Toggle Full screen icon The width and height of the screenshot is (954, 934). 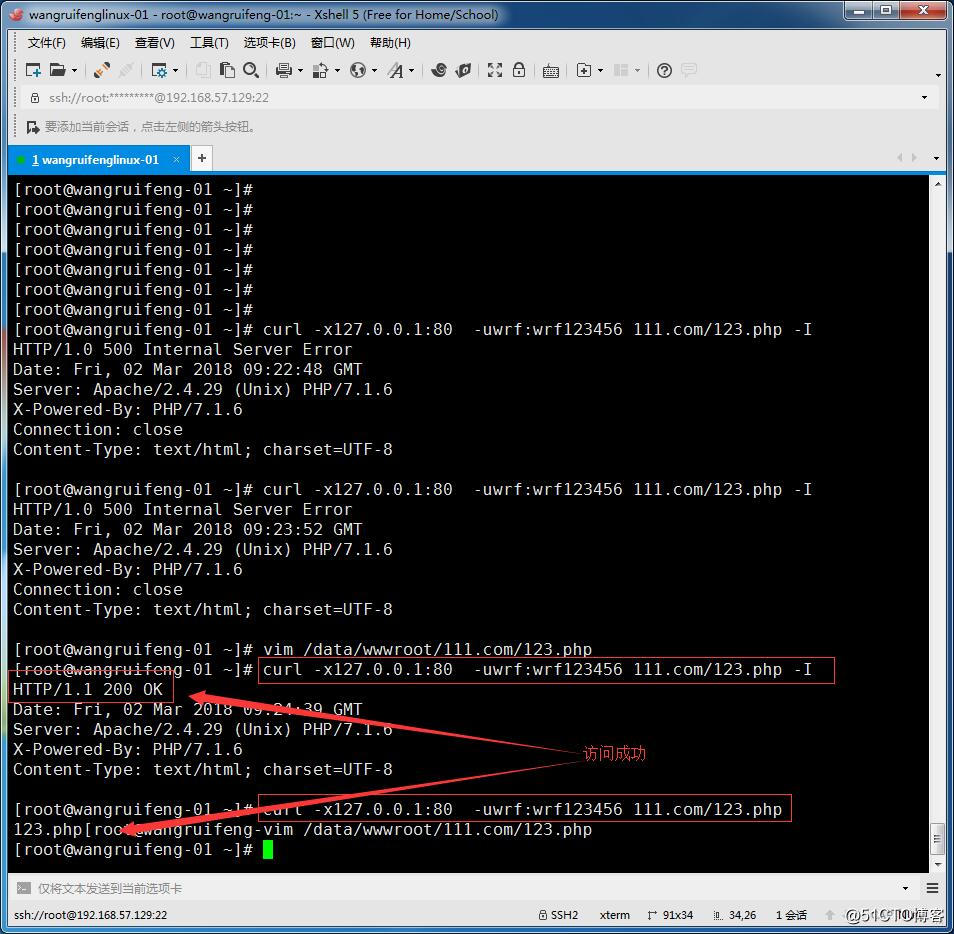click(x=495, y=70)
